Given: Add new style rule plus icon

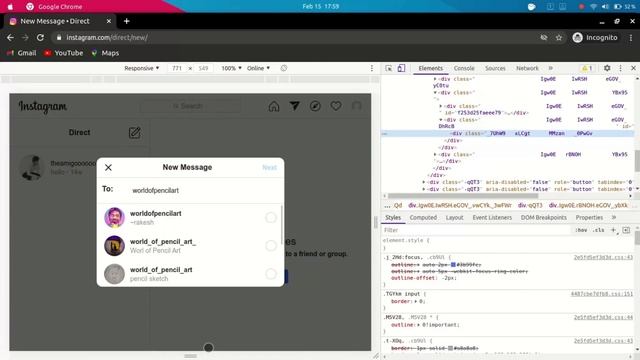Looking at the screenshot, I should 613,230.
